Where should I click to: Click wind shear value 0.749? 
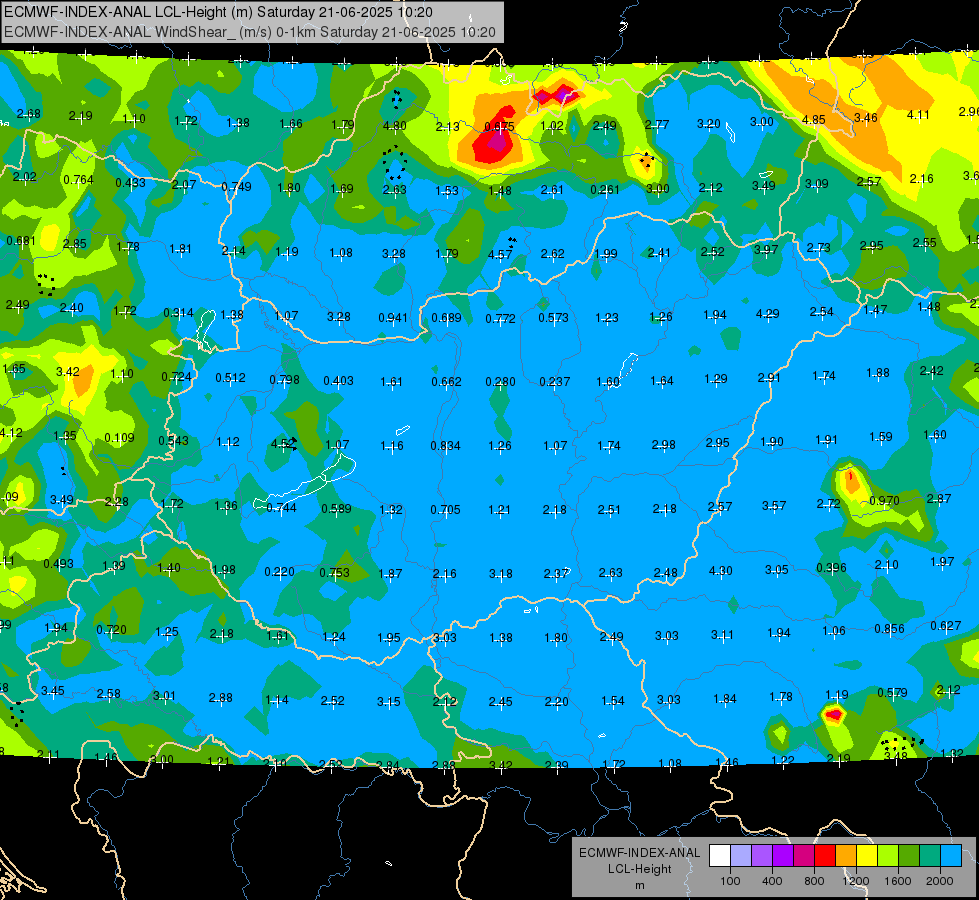tap(237, 187)
